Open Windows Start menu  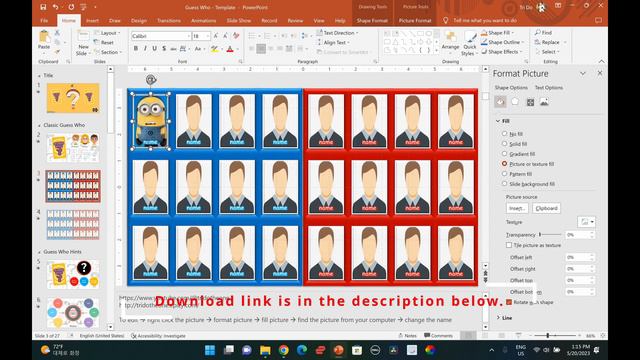(x=210, y=350)
